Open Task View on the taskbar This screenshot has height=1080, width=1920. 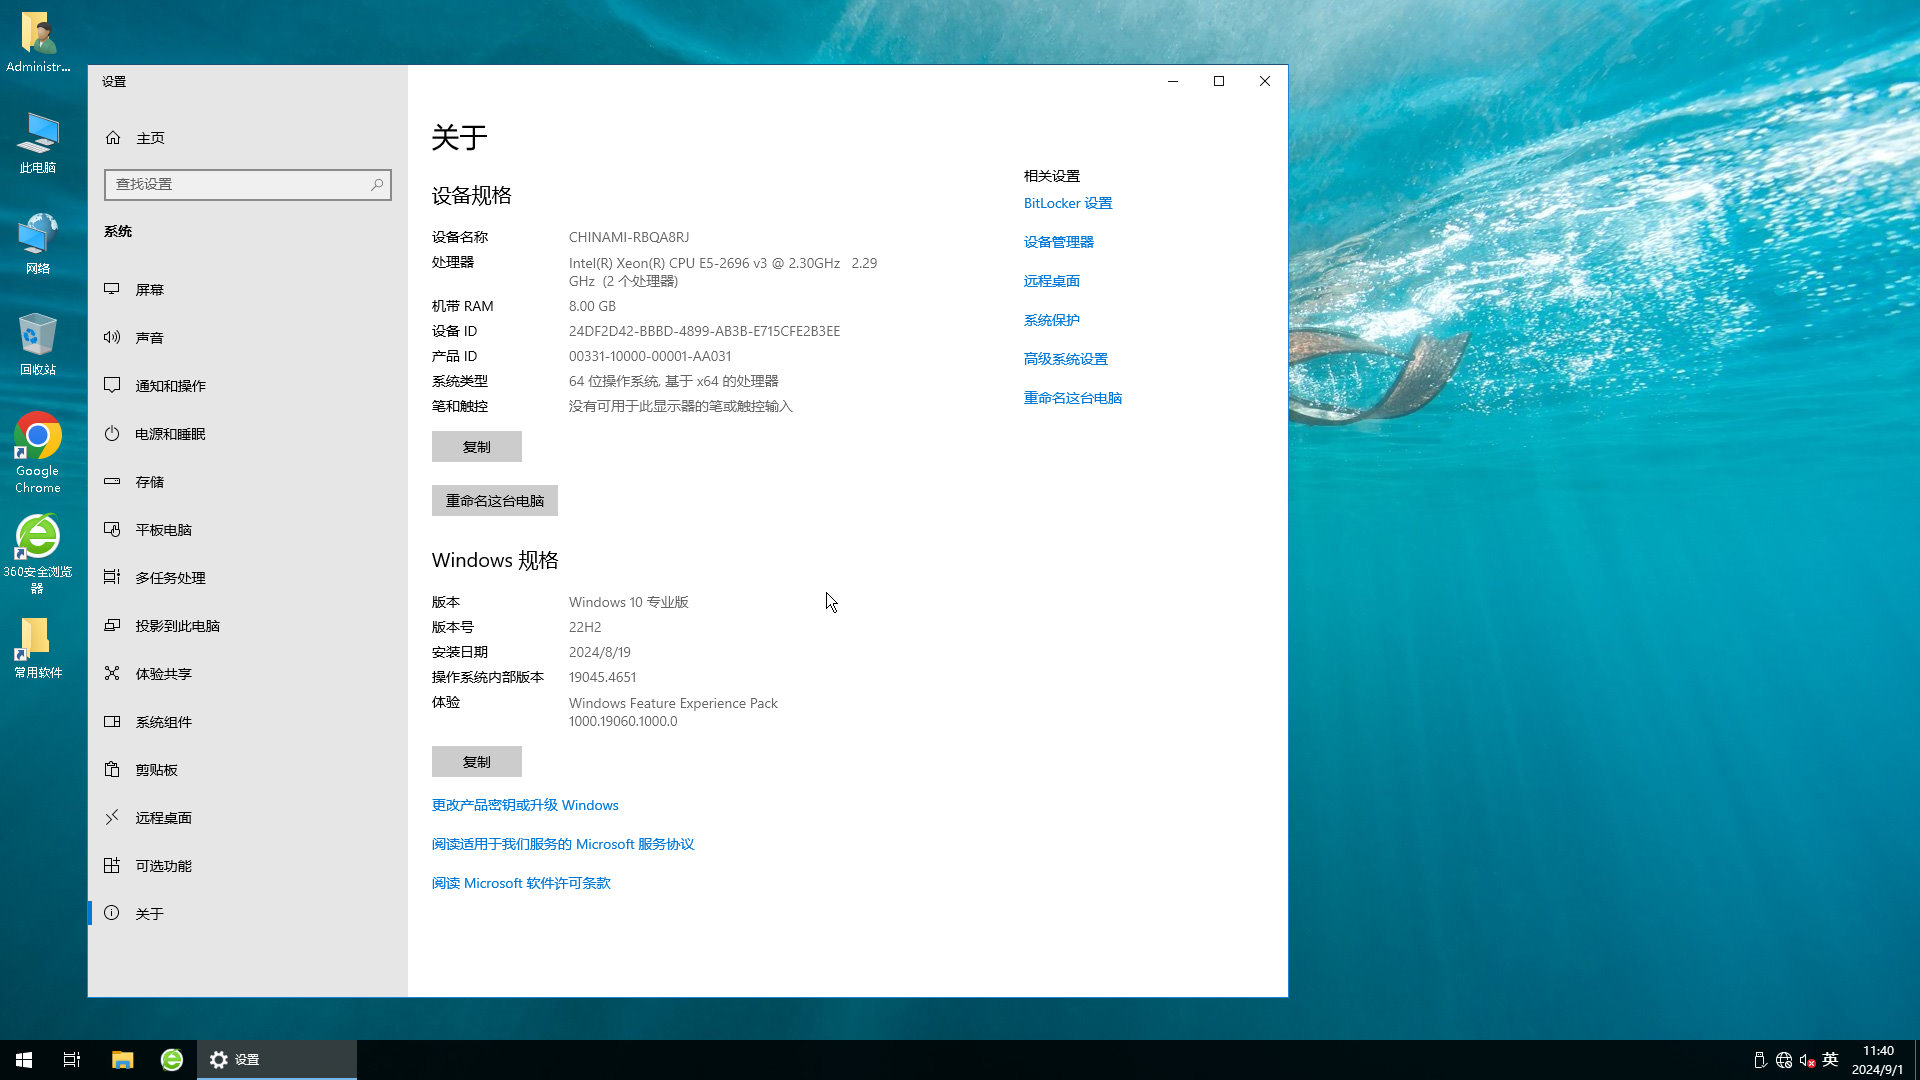(x=72, y=1060)
